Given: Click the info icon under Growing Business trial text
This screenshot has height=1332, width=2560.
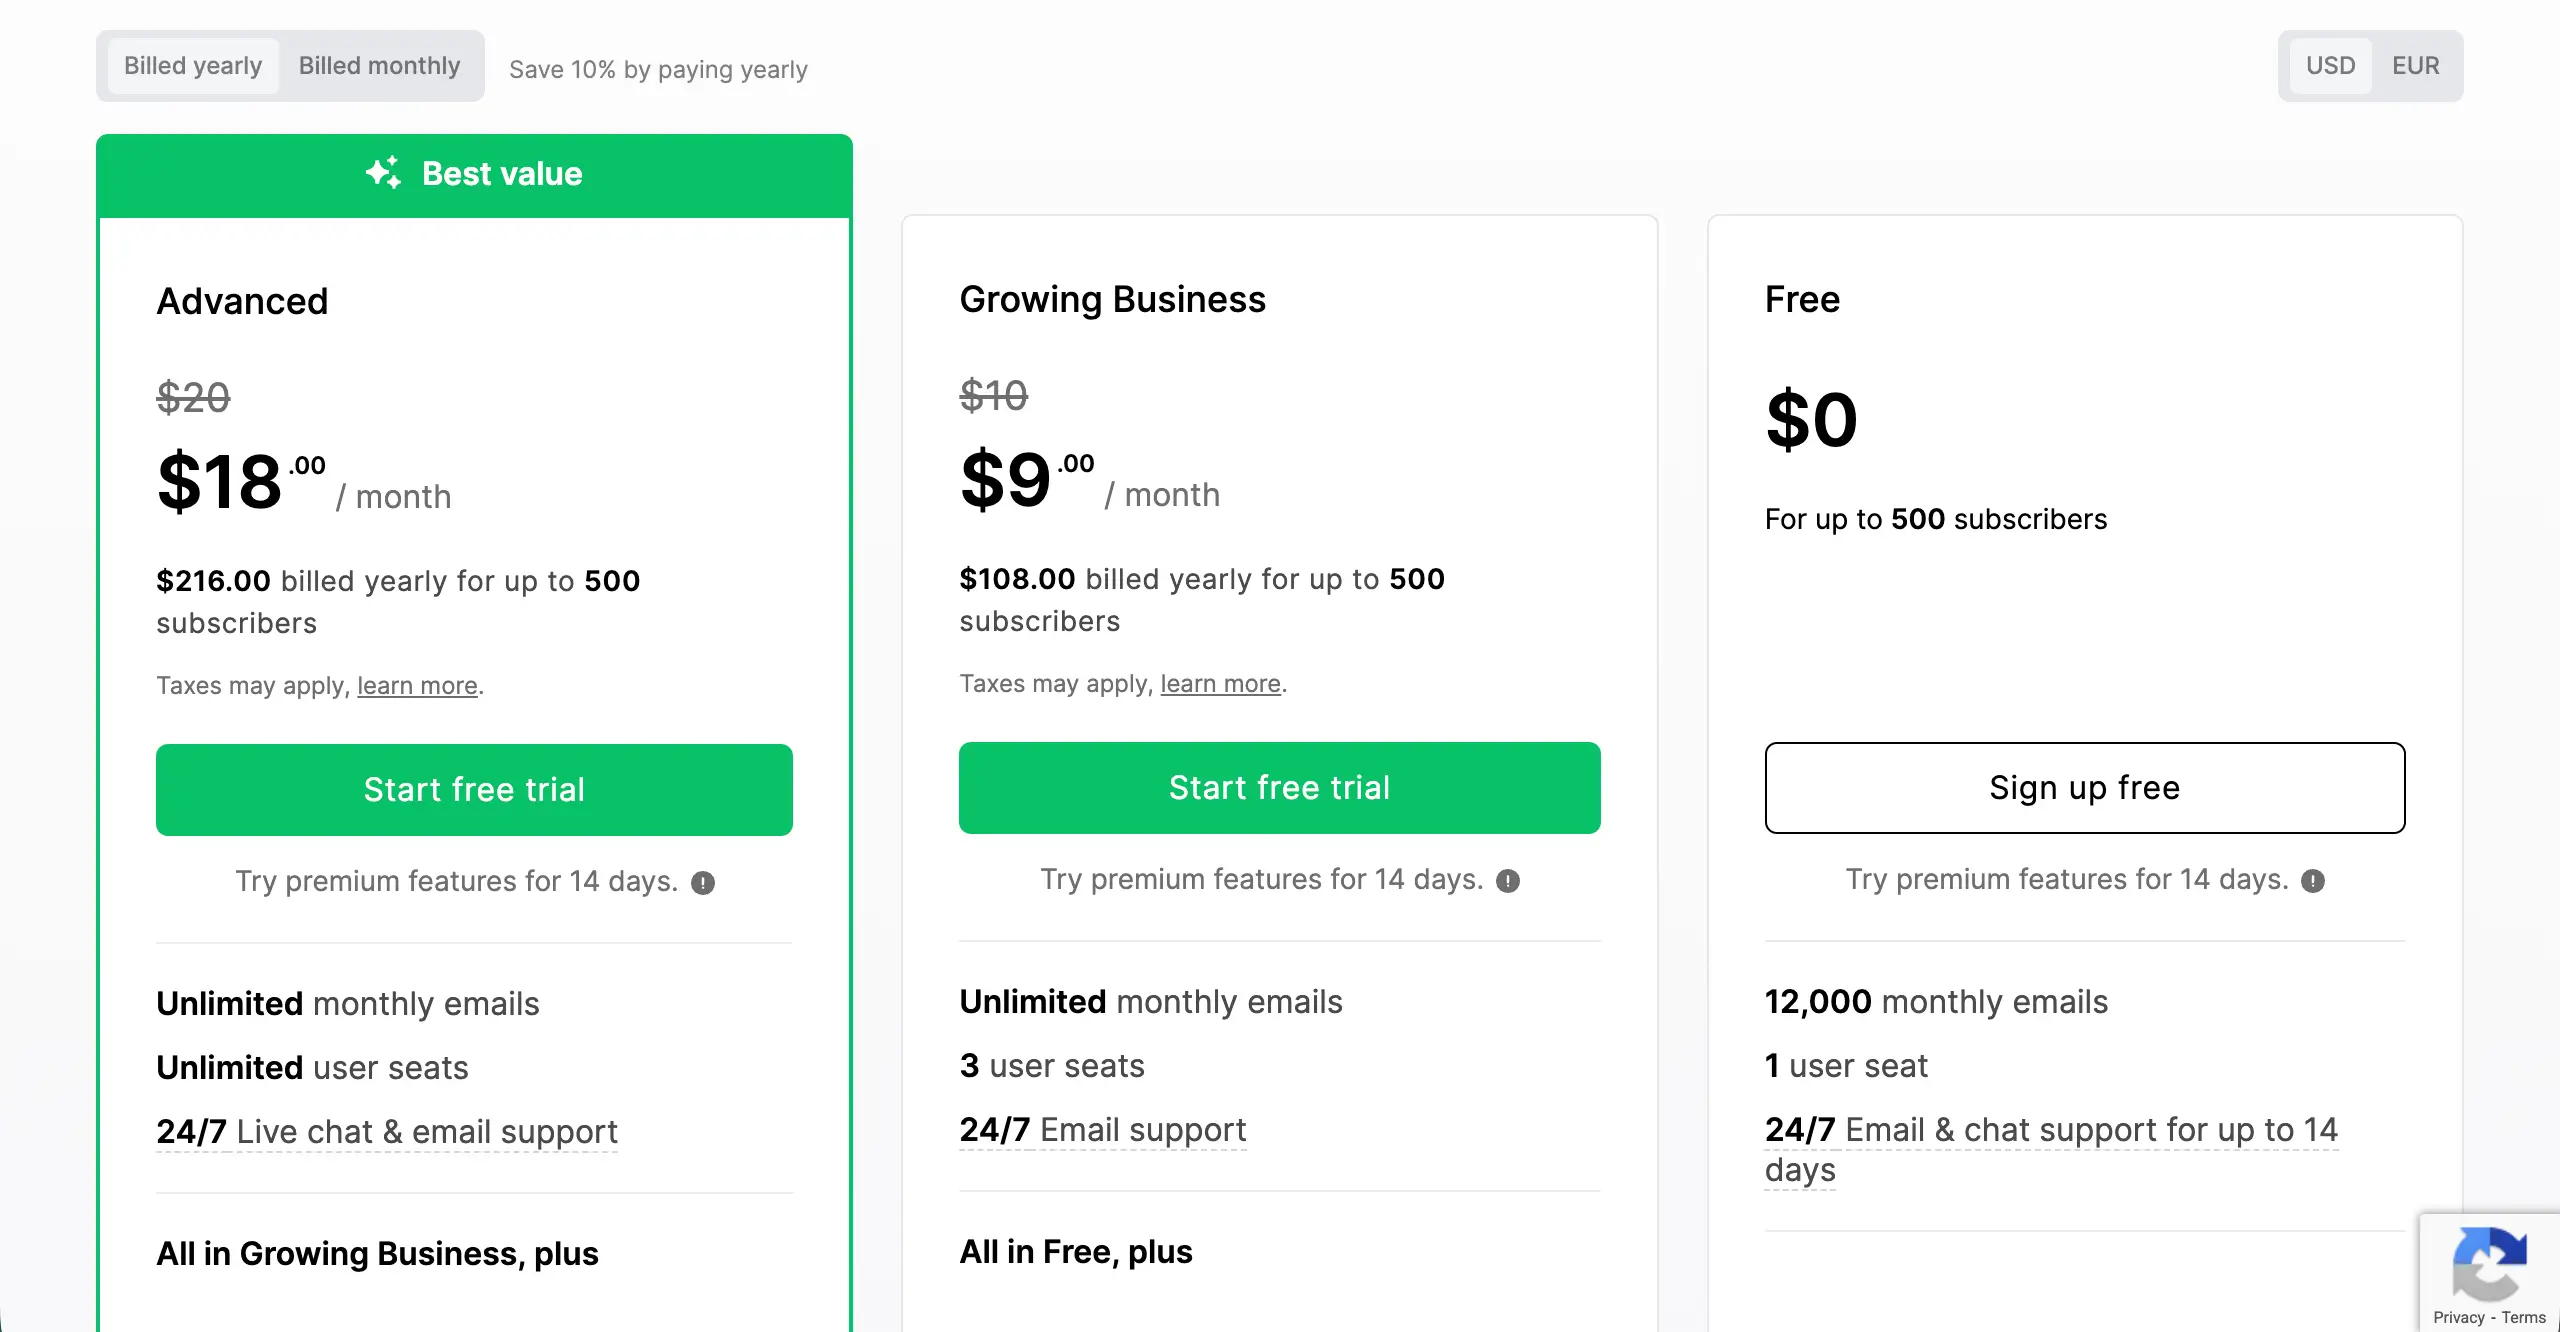Looking at the screenshot, I should (1508, 881).
